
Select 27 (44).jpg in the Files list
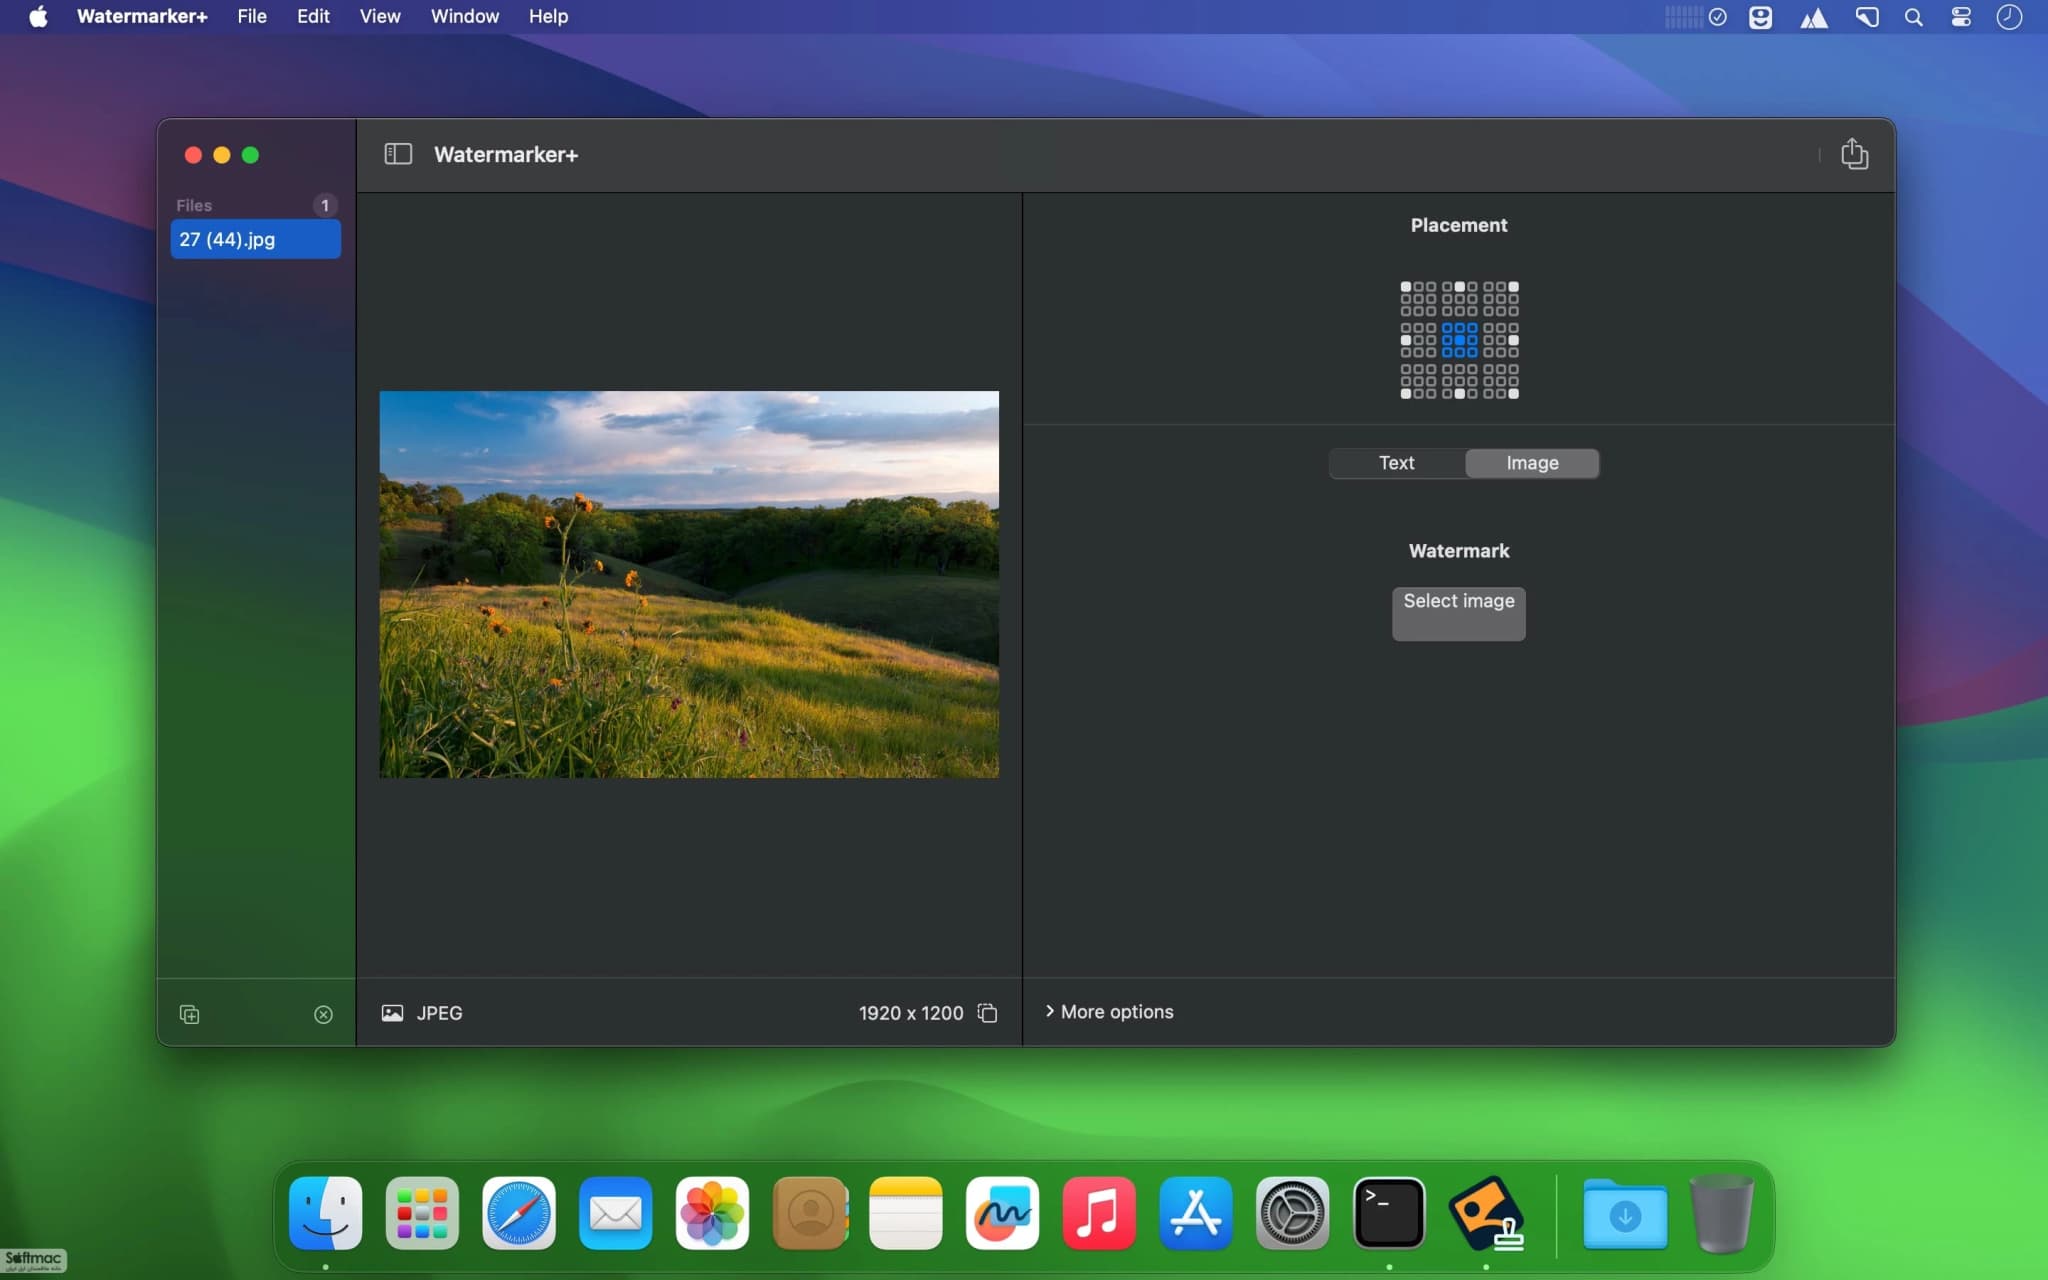[256, 239]
